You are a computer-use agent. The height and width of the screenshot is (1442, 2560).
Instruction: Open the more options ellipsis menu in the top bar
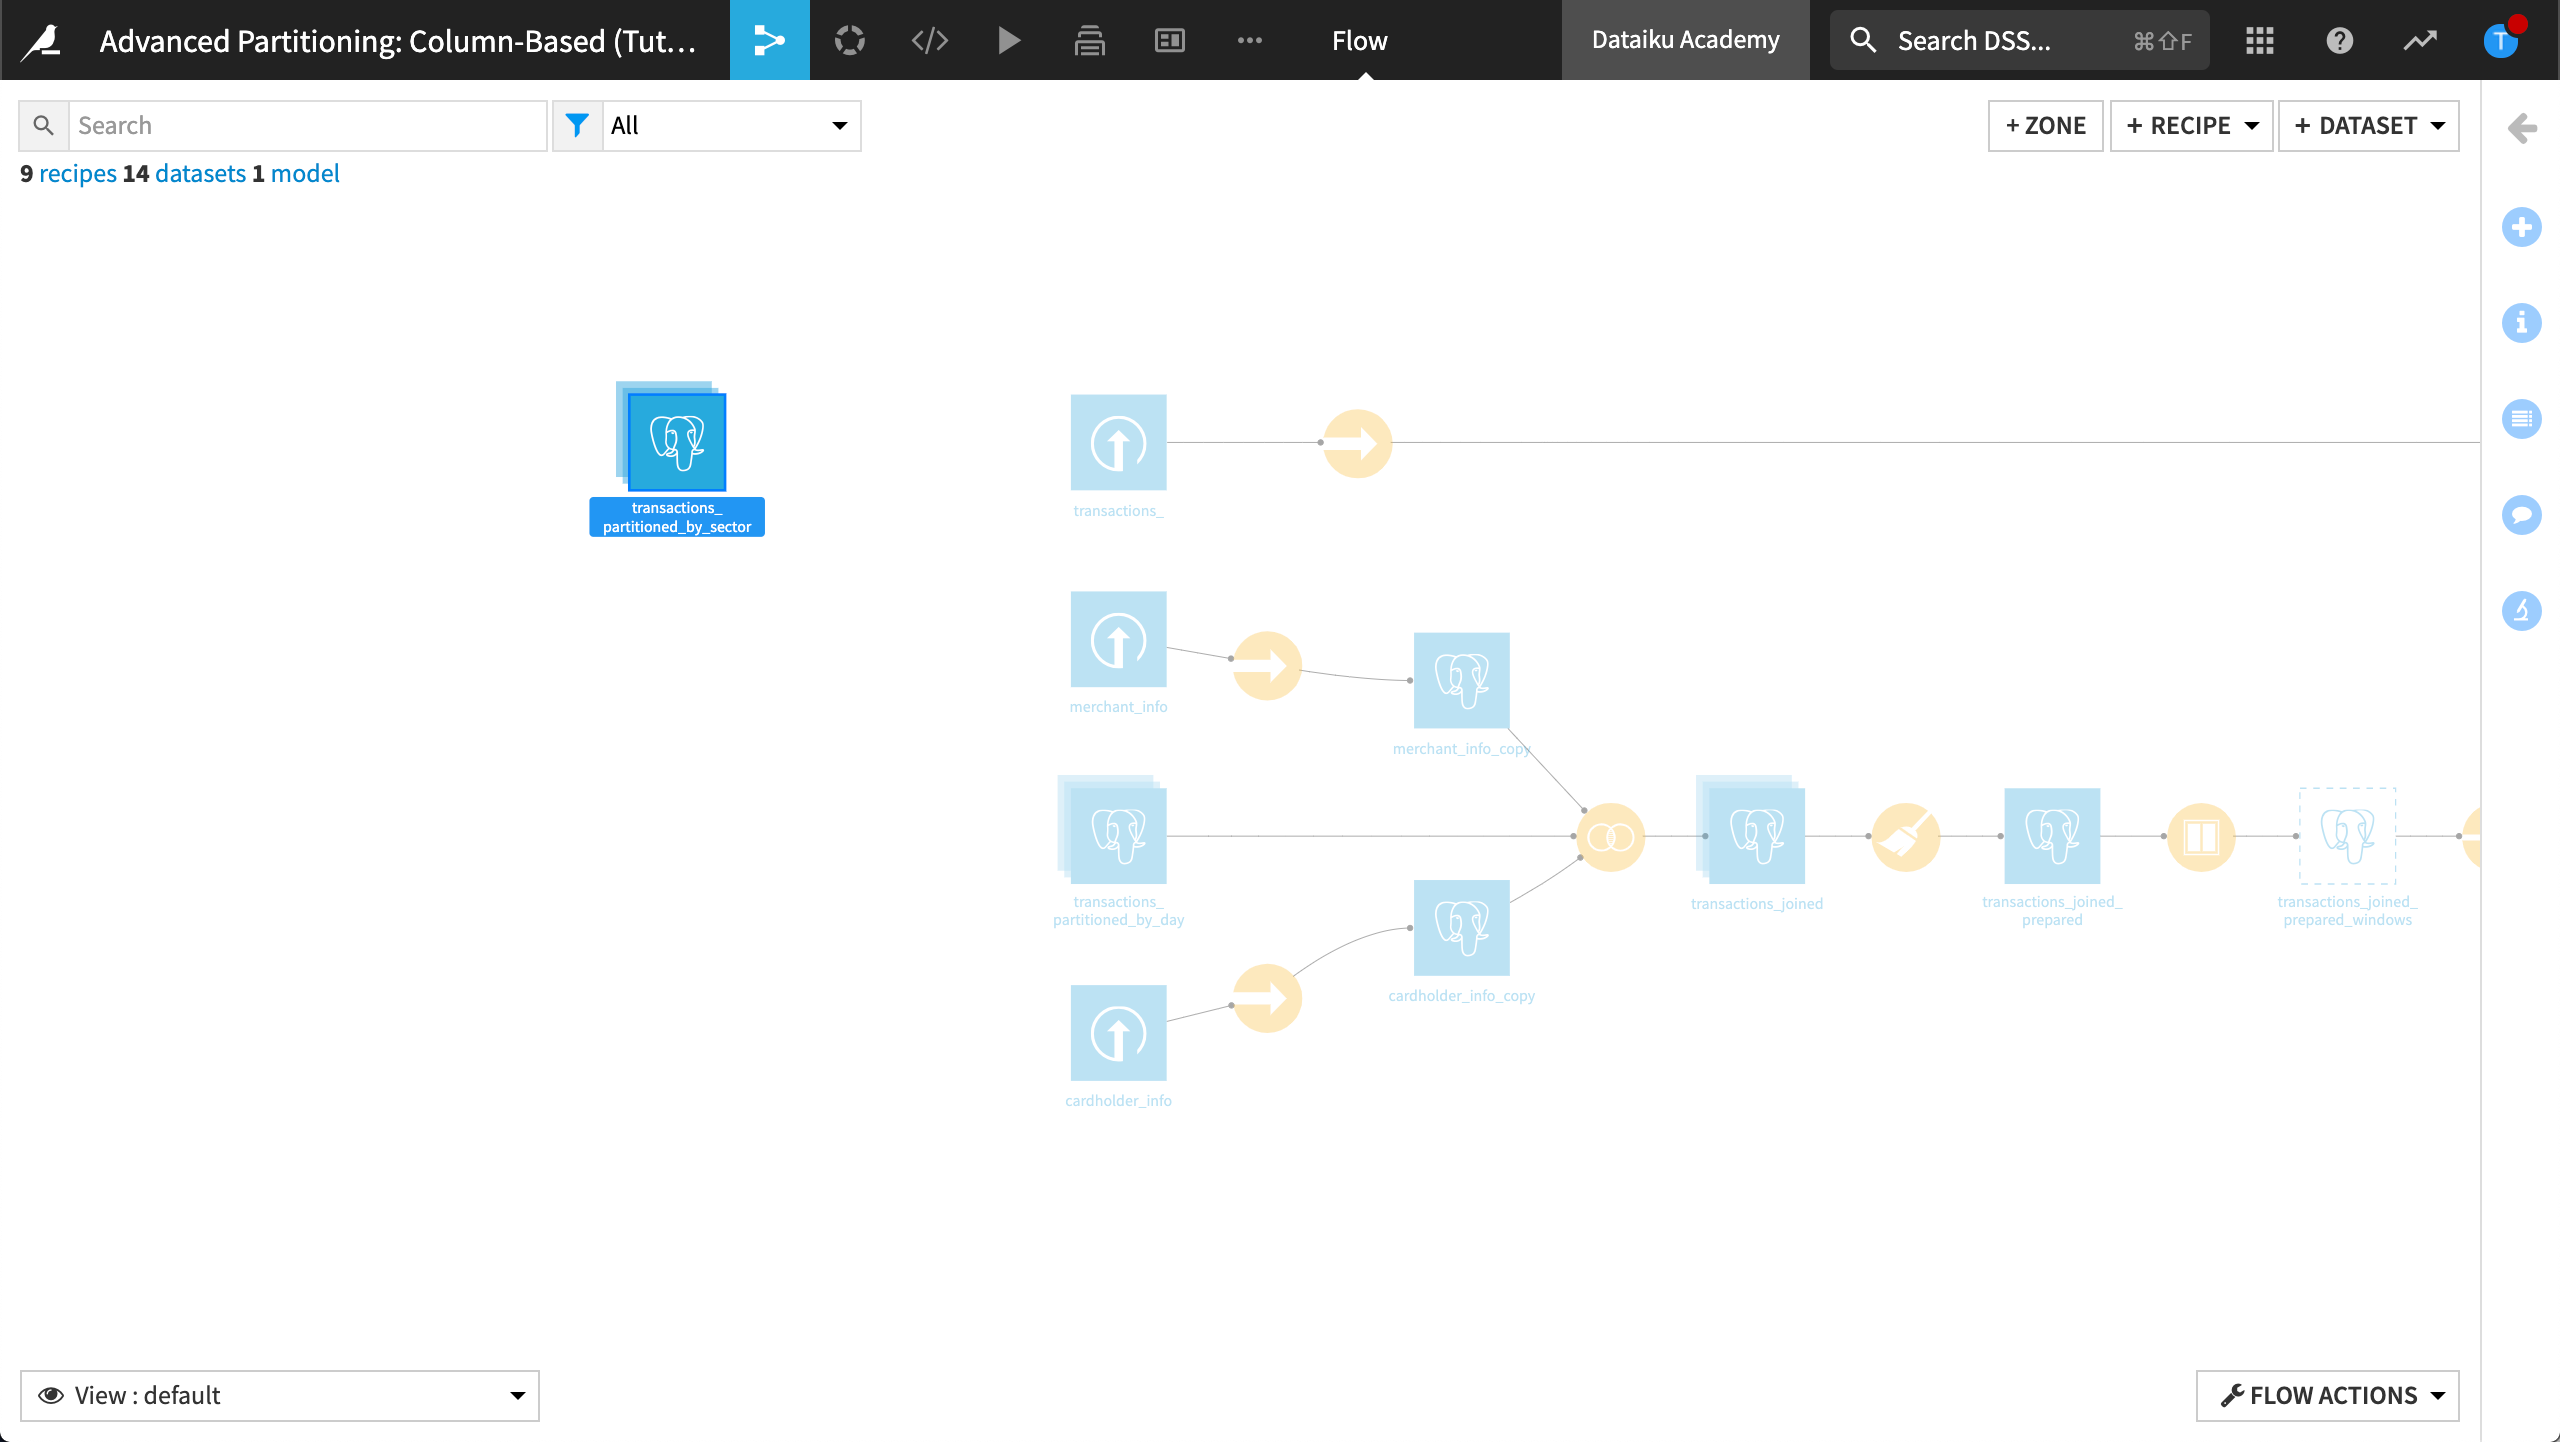point(1249,40)
